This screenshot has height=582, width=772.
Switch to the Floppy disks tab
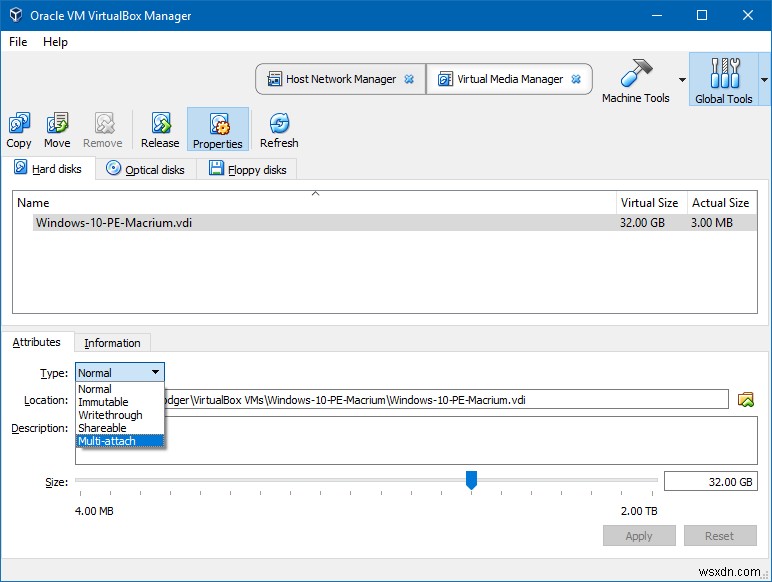(247, 169)
